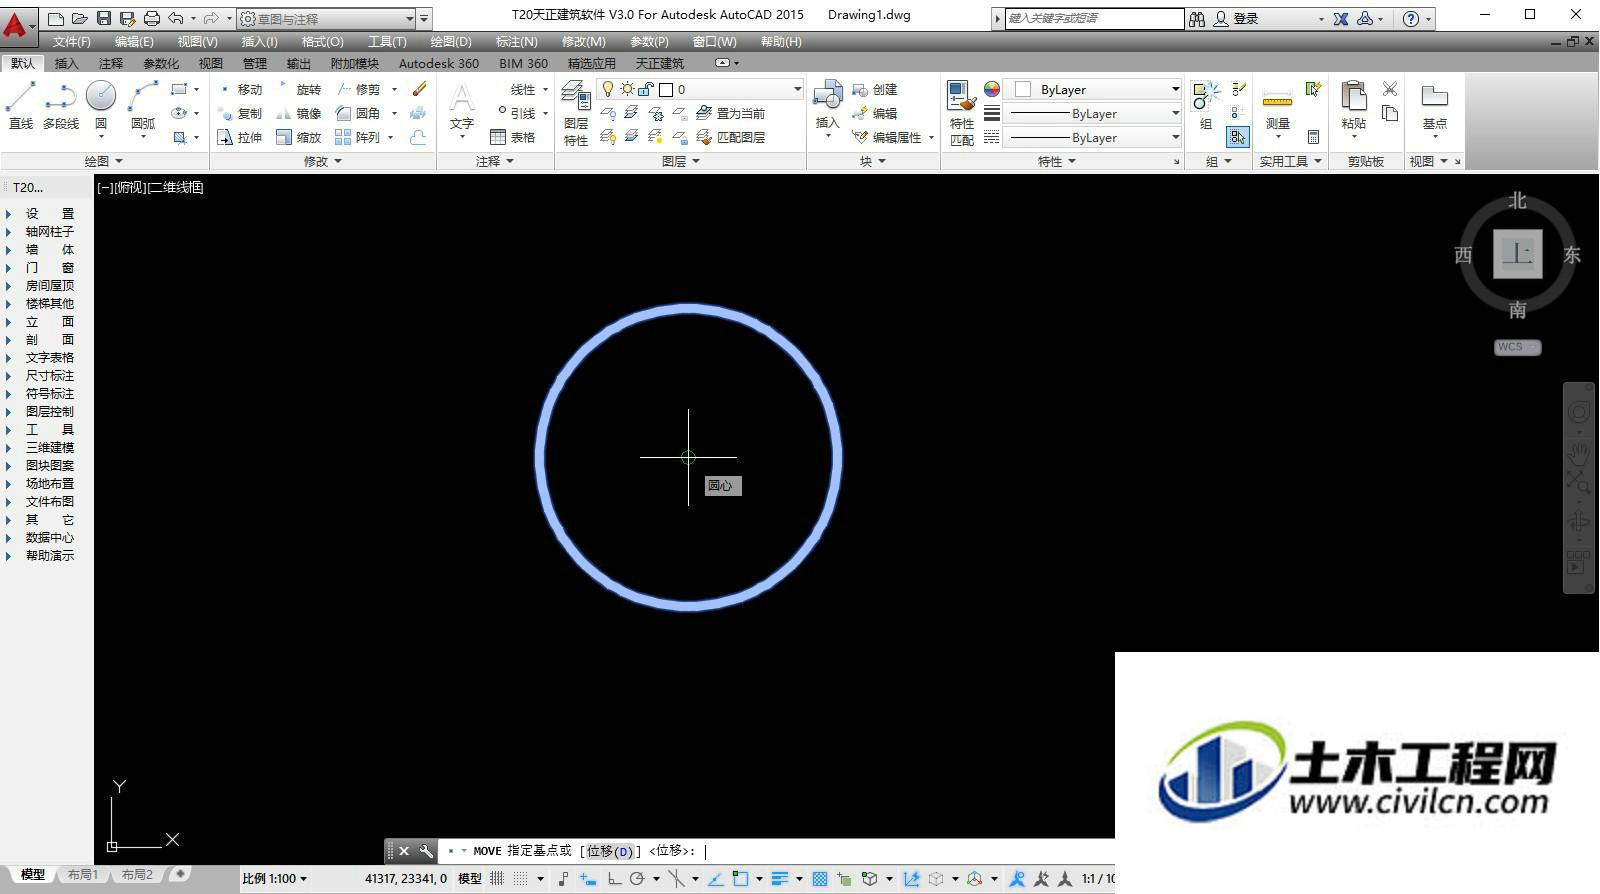Toggle ortho mode in status bar
The image size is (1600, 894).
(614, 879)
